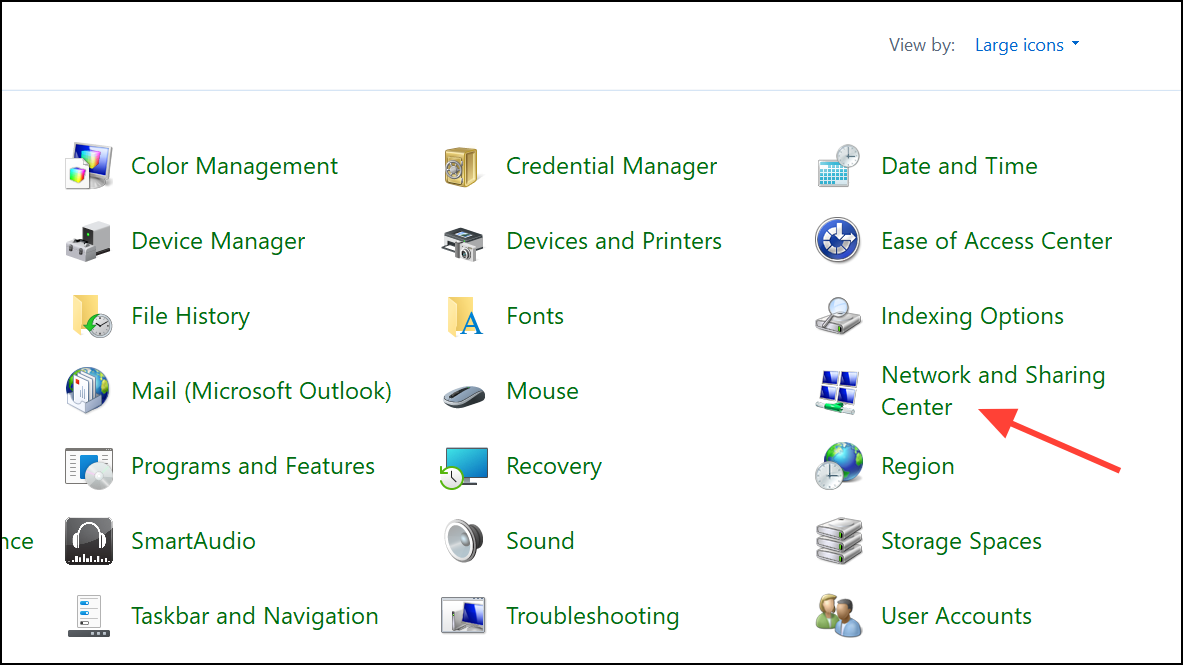Click the Date and Time calendar icon
1183x665 pixels.
point(838,166)
